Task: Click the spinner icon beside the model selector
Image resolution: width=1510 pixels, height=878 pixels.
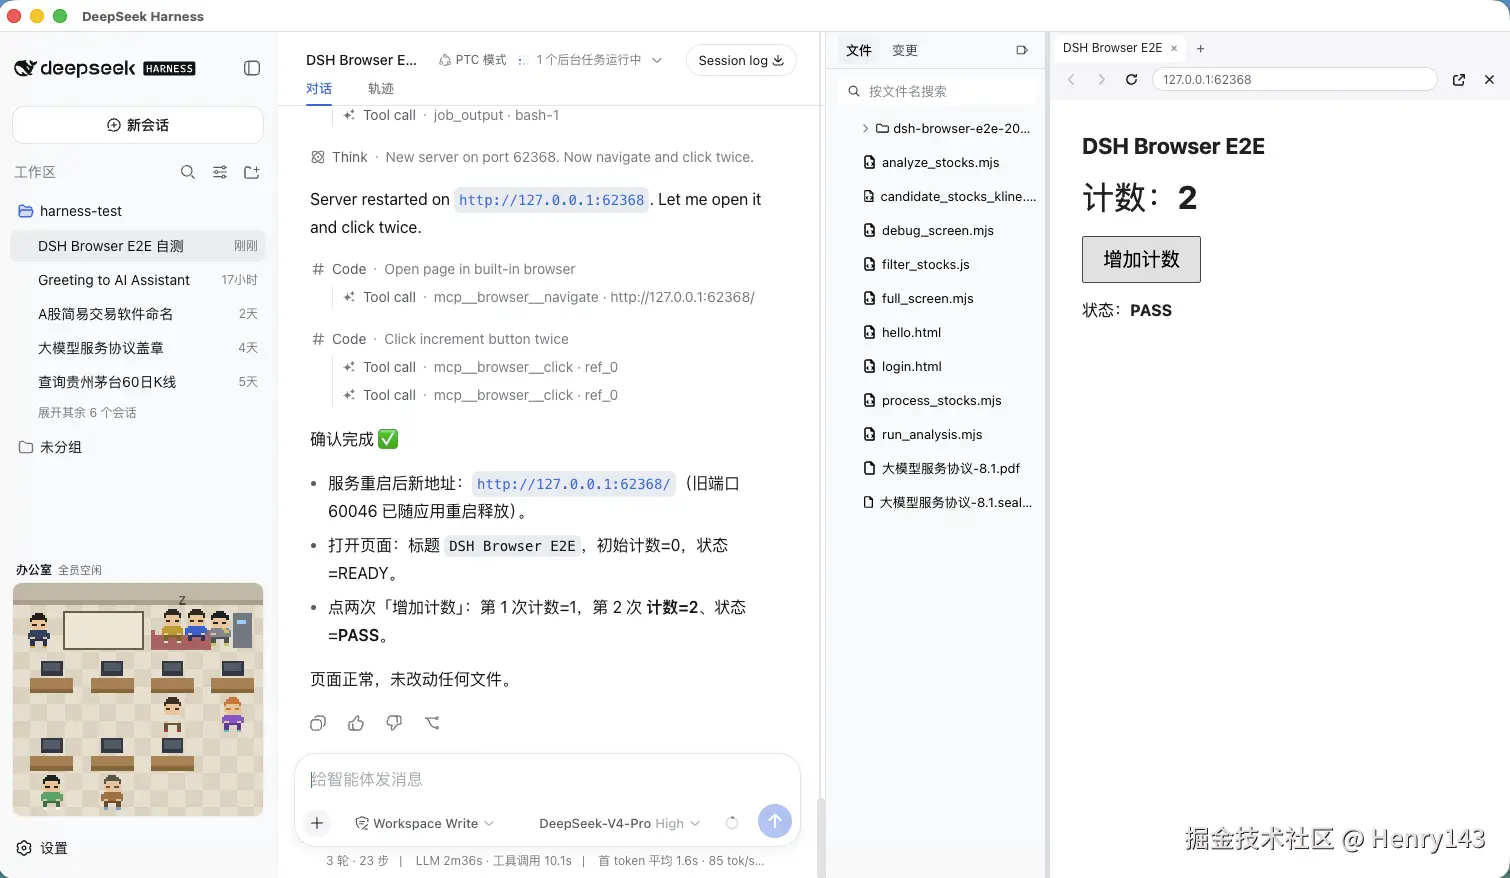Action: tap(732, 823)
